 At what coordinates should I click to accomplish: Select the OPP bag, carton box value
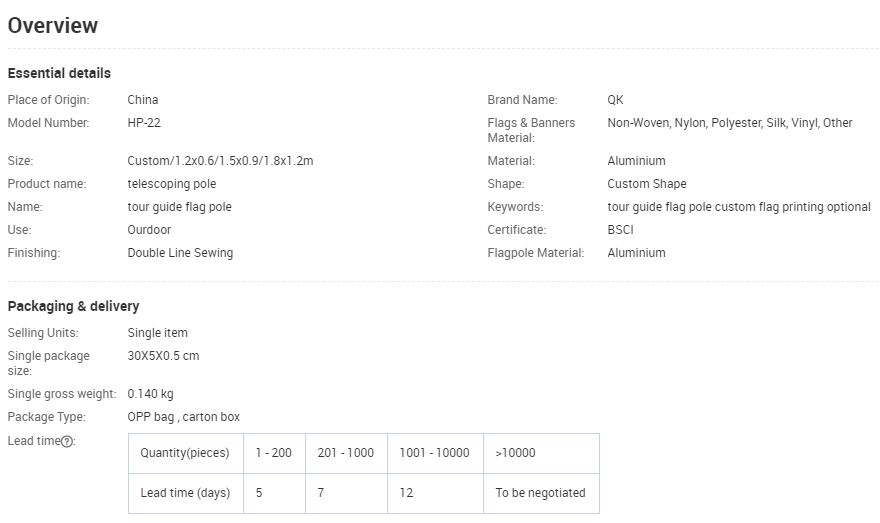click(184, 417)
